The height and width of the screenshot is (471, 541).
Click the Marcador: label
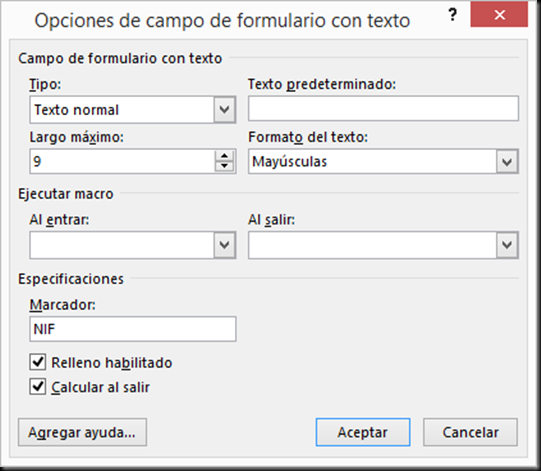62,305
